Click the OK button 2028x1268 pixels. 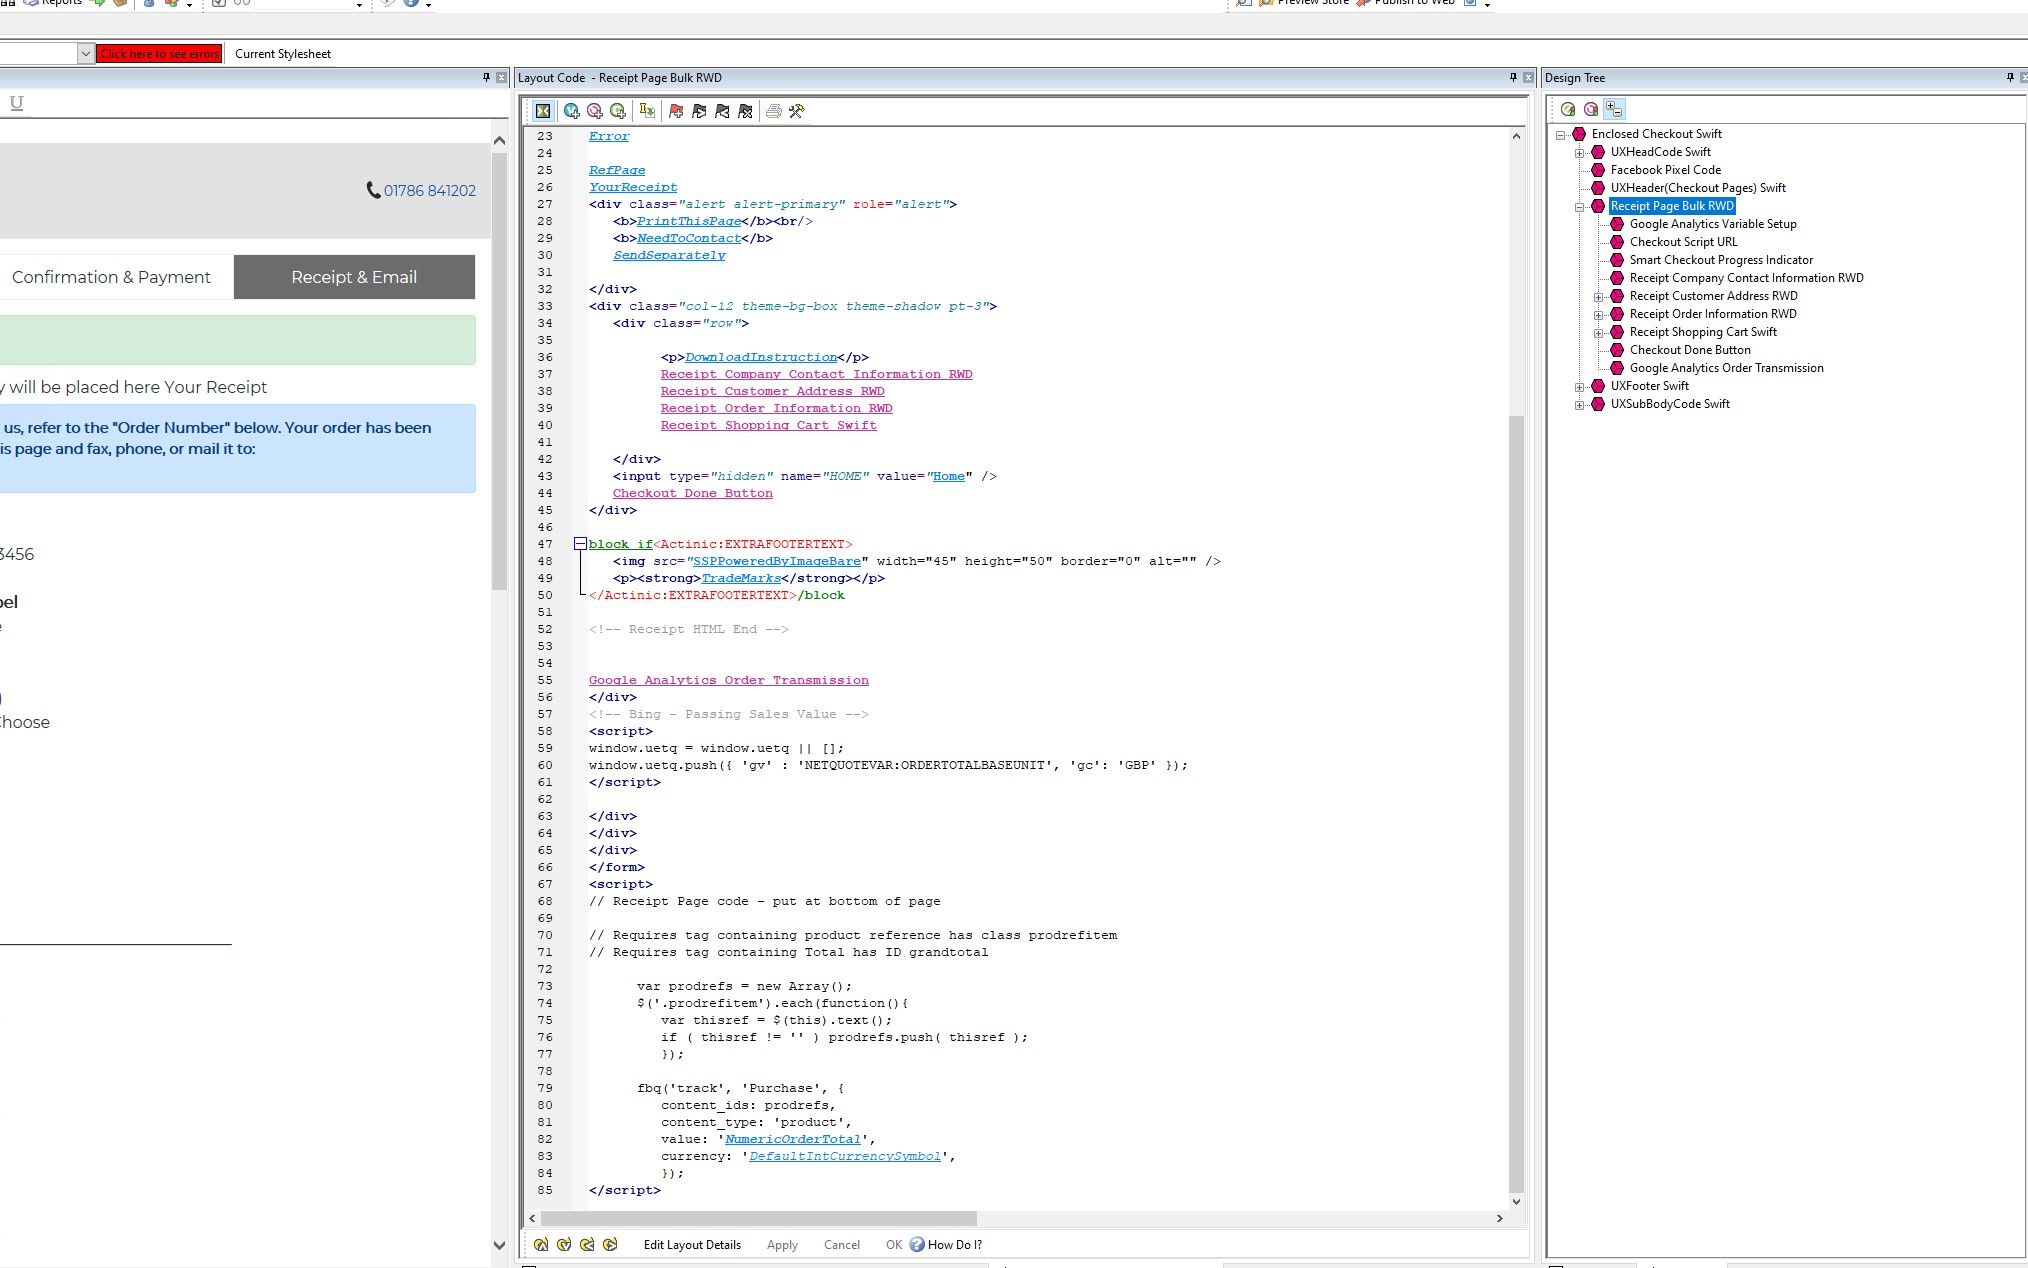pos(893,1245)
